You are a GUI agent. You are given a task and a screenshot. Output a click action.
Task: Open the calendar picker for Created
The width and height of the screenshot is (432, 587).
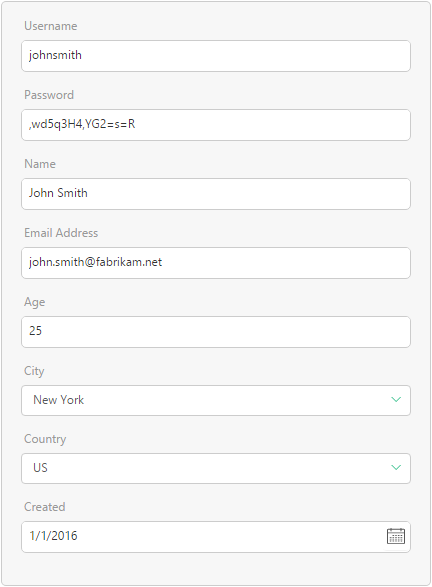point(396,536)
